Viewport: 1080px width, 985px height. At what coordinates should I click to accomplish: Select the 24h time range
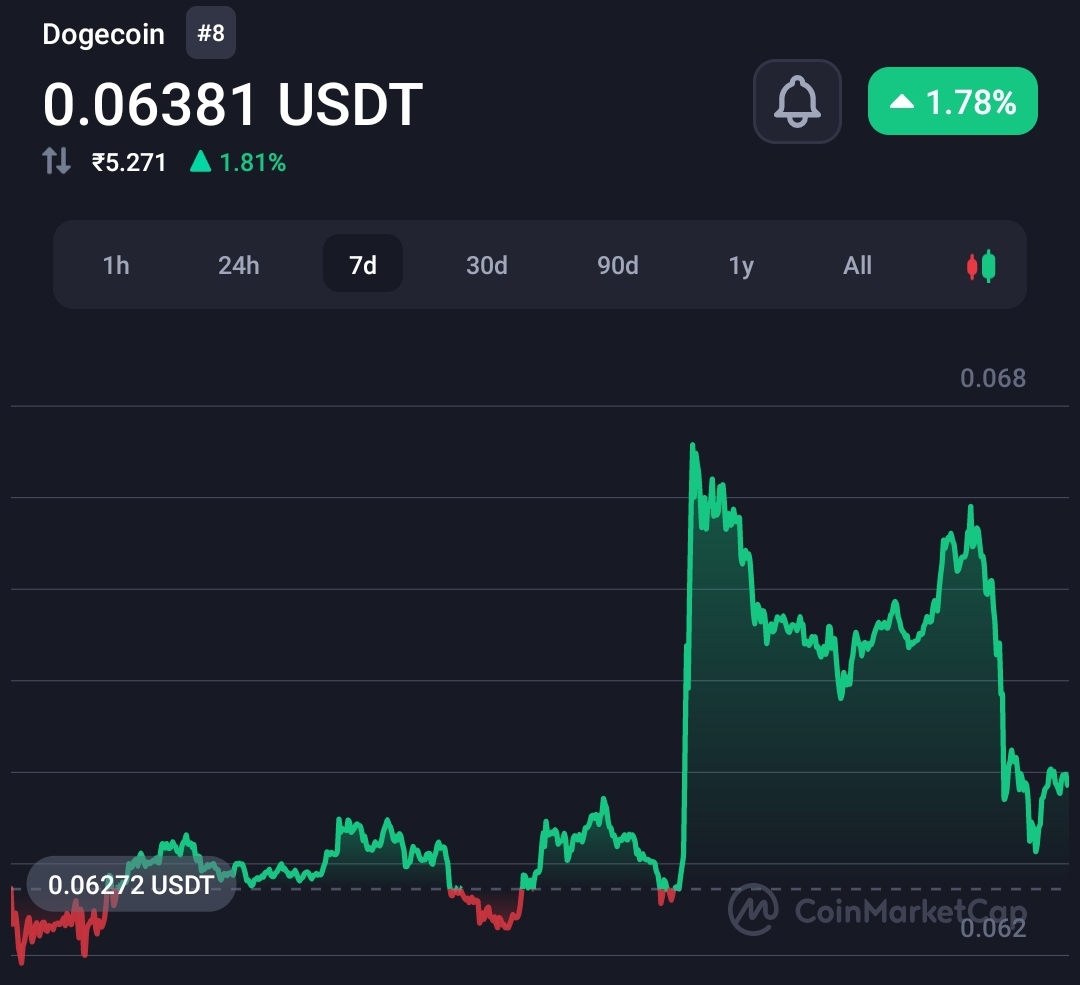pos(238,265)
